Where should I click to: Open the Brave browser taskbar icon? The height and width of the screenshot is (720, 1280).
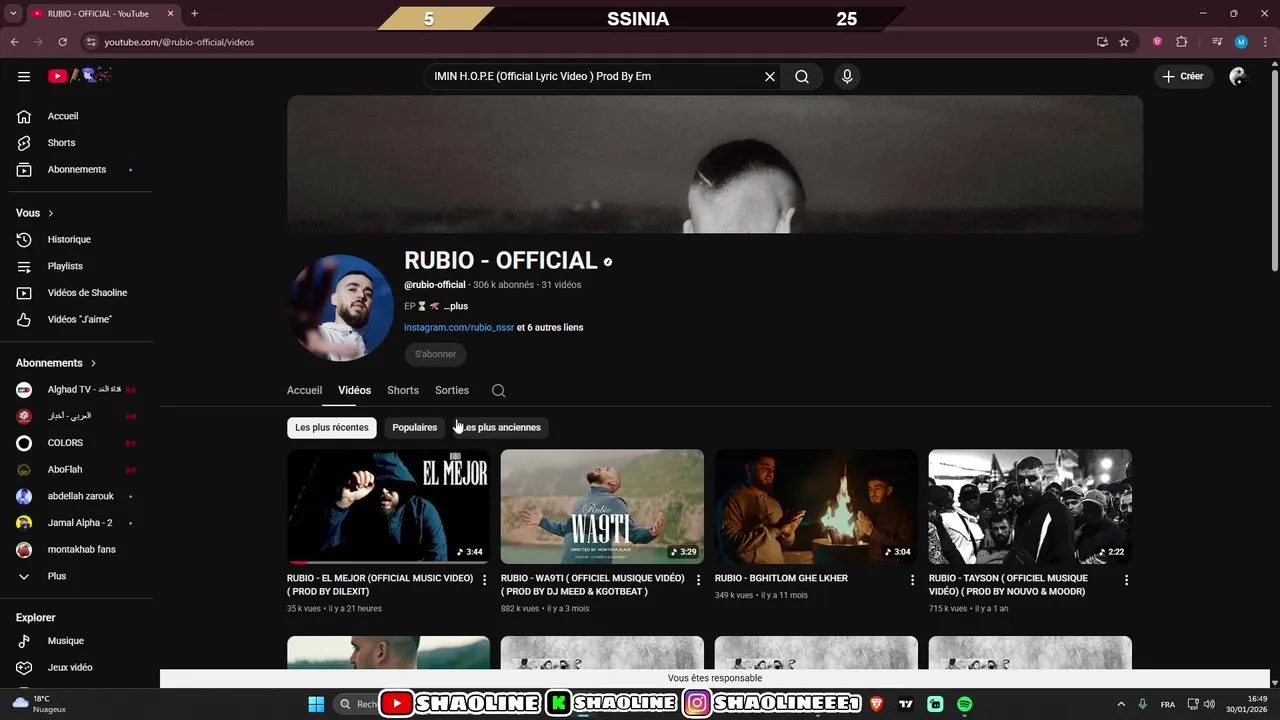[x=877, y=704]
